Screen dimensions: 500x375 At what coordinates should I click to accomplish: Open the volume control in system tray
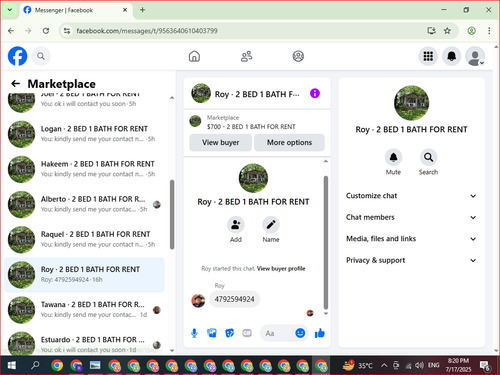[419, 366]
